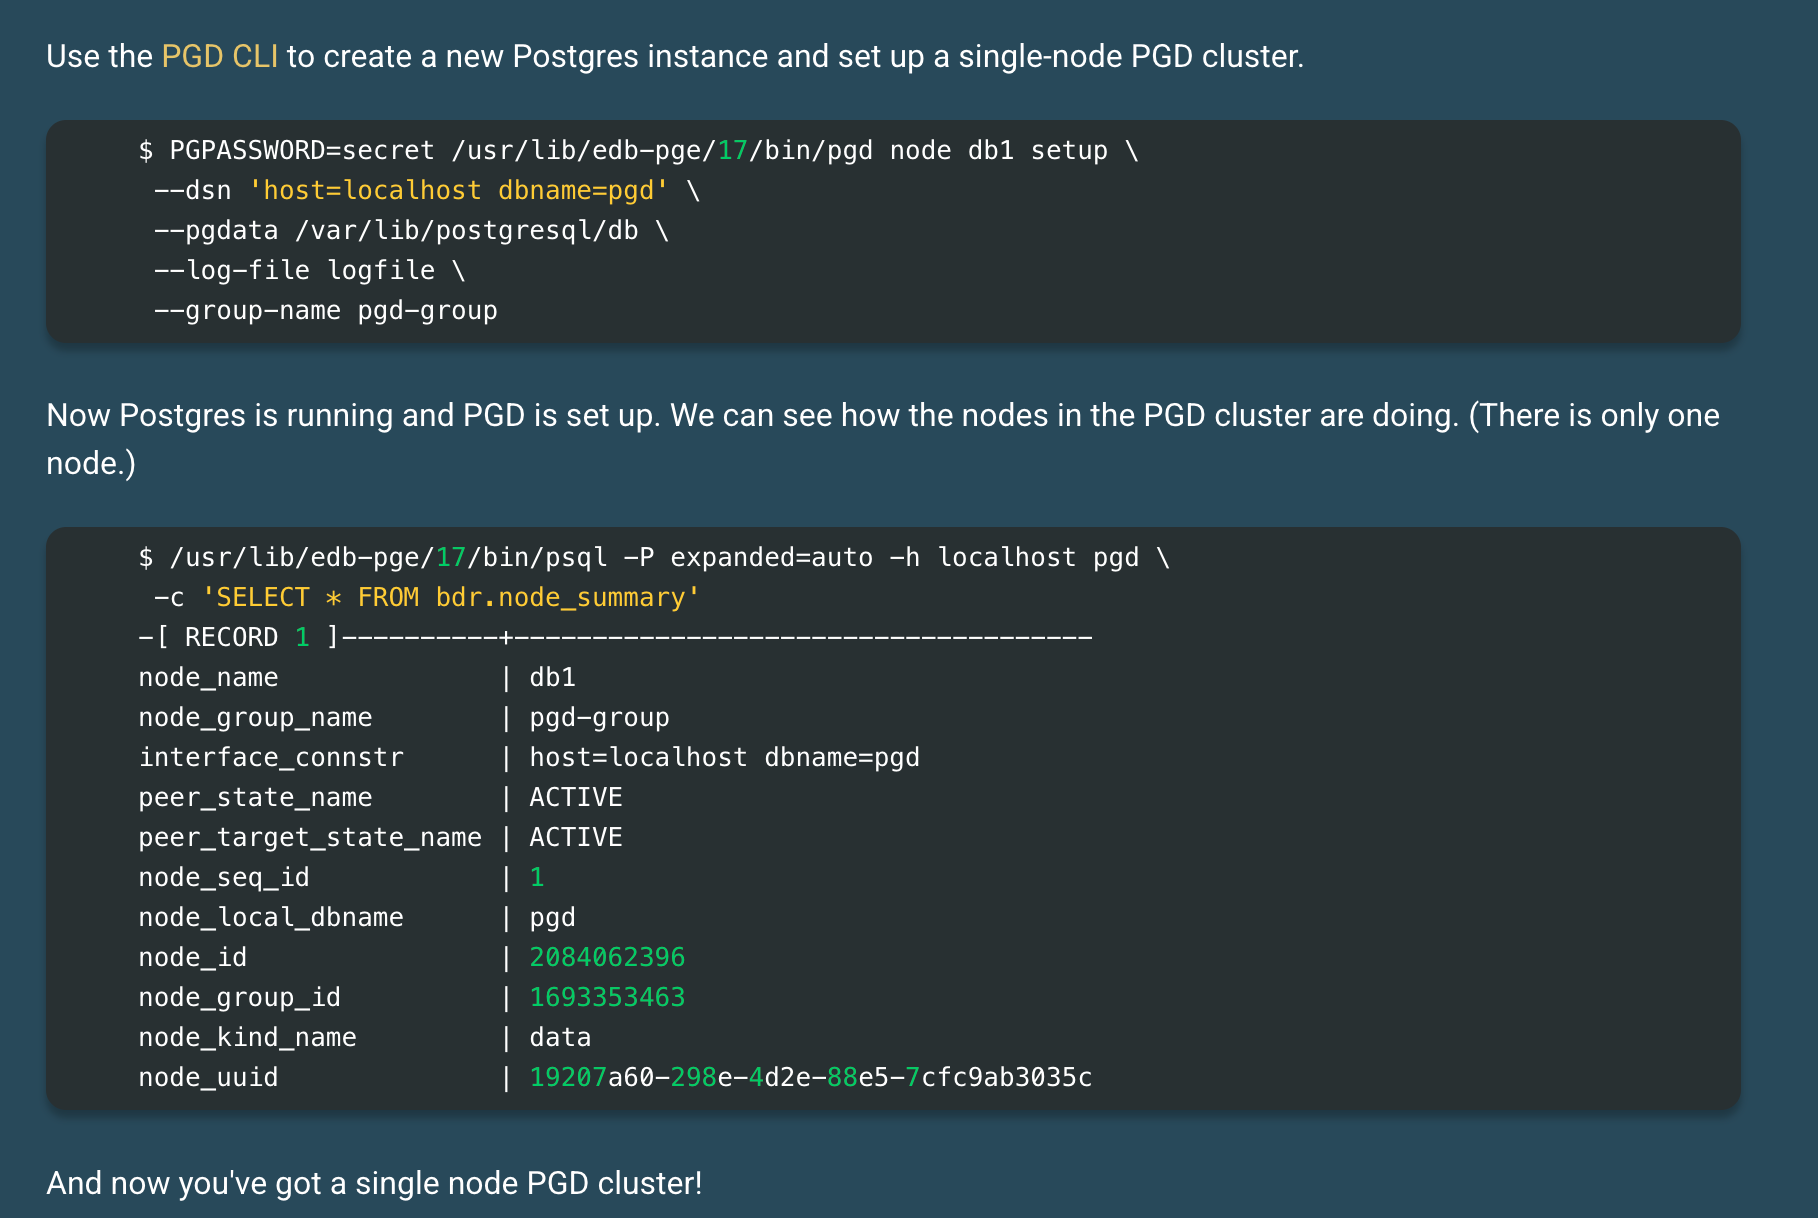The height and width of the screenshot is (1218, 1818).
Task: Click the node_group_name field label
Action: point(255,717)
